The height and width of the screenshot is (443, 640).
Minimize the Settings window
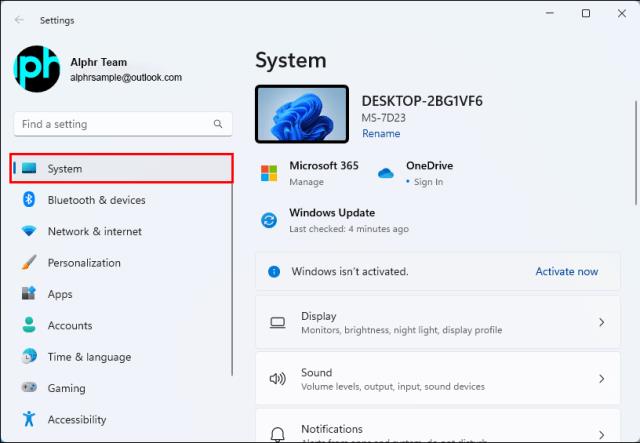click(x=550, y=13)
